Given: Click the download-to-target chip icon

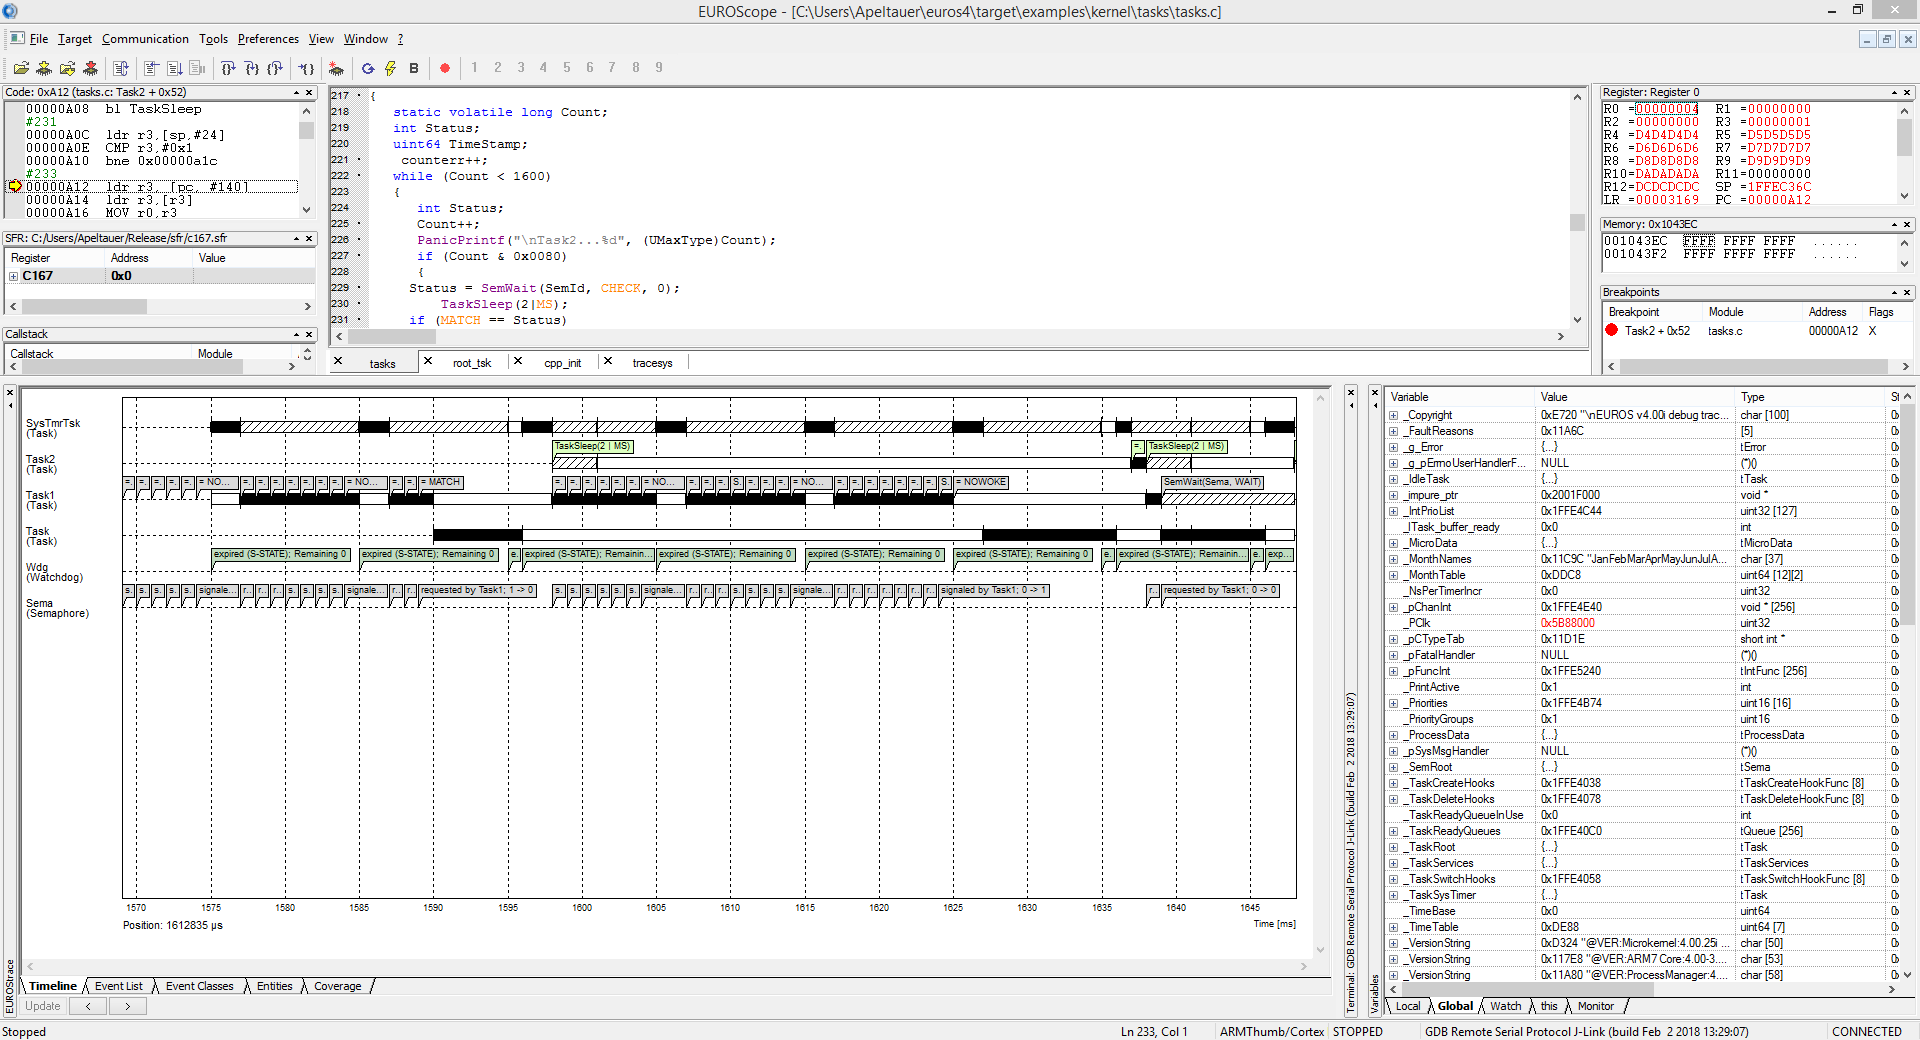Looking at the screenshot, I should 44,68.
